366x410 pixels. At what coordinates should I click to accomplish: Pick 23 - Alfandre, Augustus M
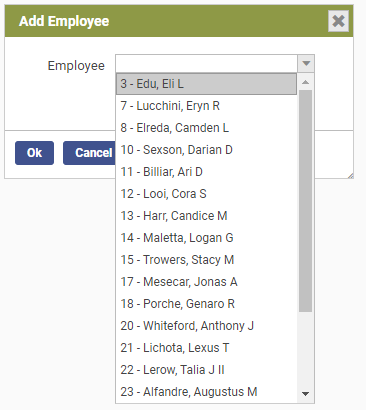point(206,392)
